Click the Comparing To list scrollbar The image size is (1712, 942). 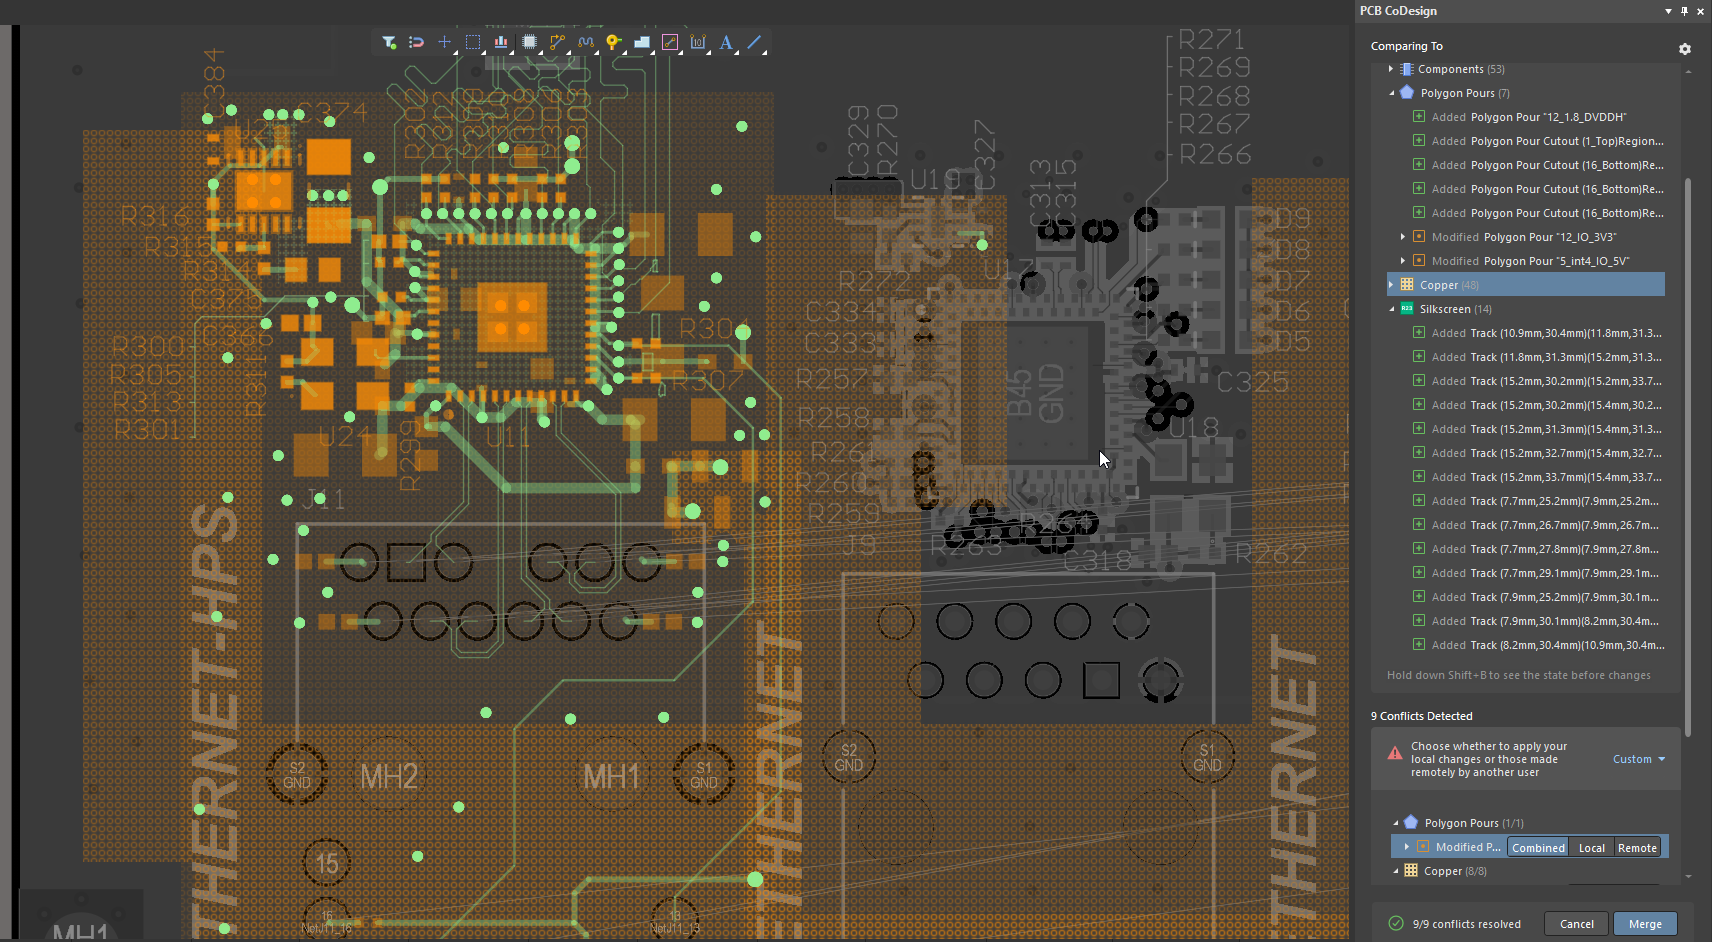[1688, 450]
